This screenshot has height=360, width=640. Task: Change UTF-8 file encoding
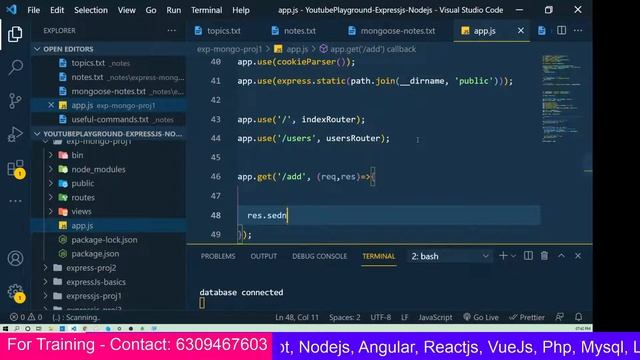(380, 317)
